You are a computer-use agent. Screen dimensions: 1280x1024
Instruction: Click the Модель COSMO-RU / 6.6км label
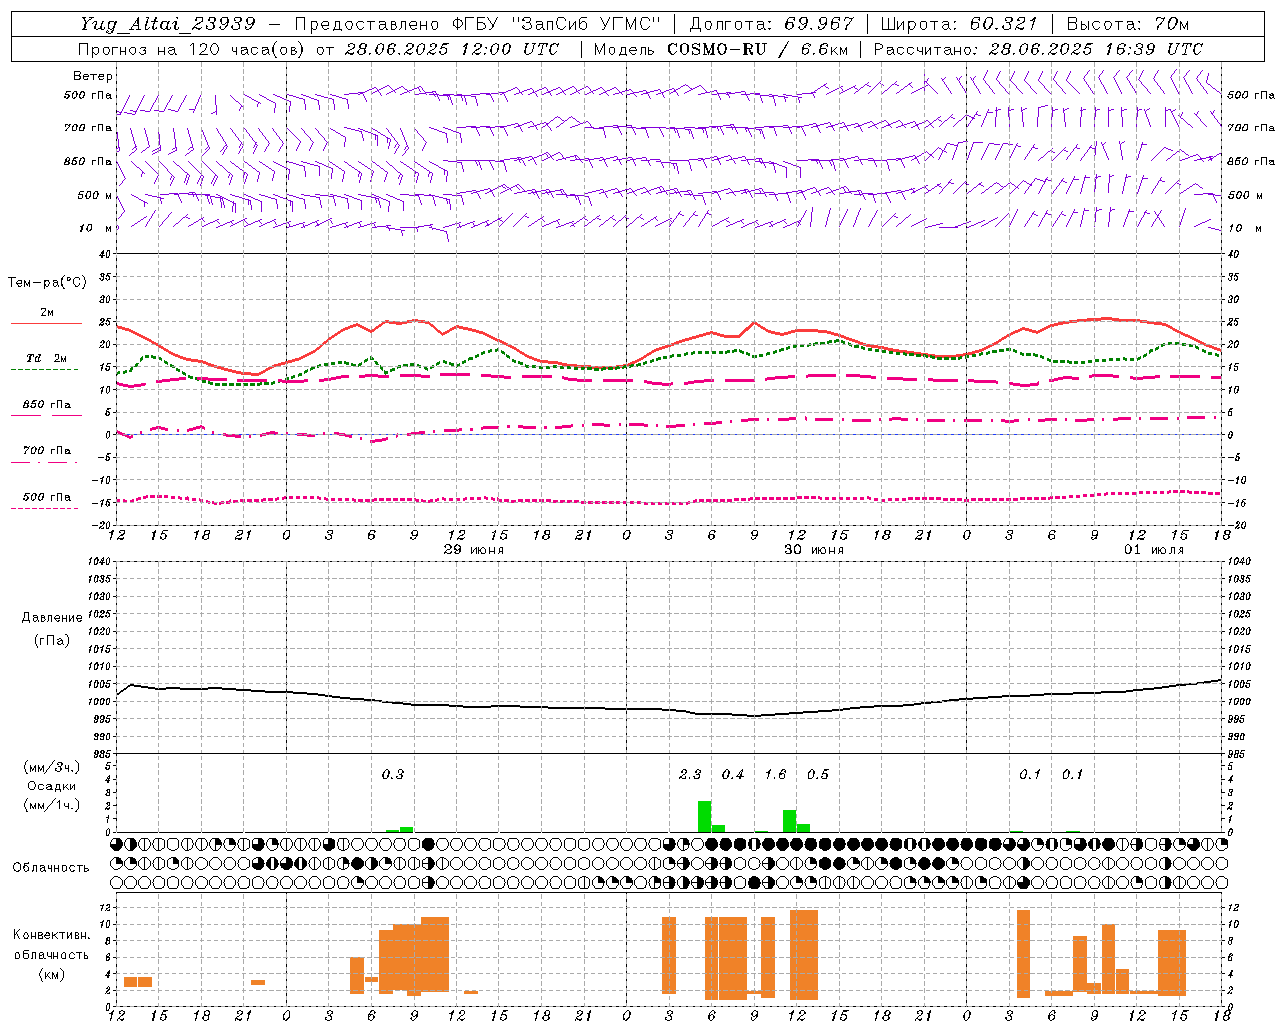[720, 49]
